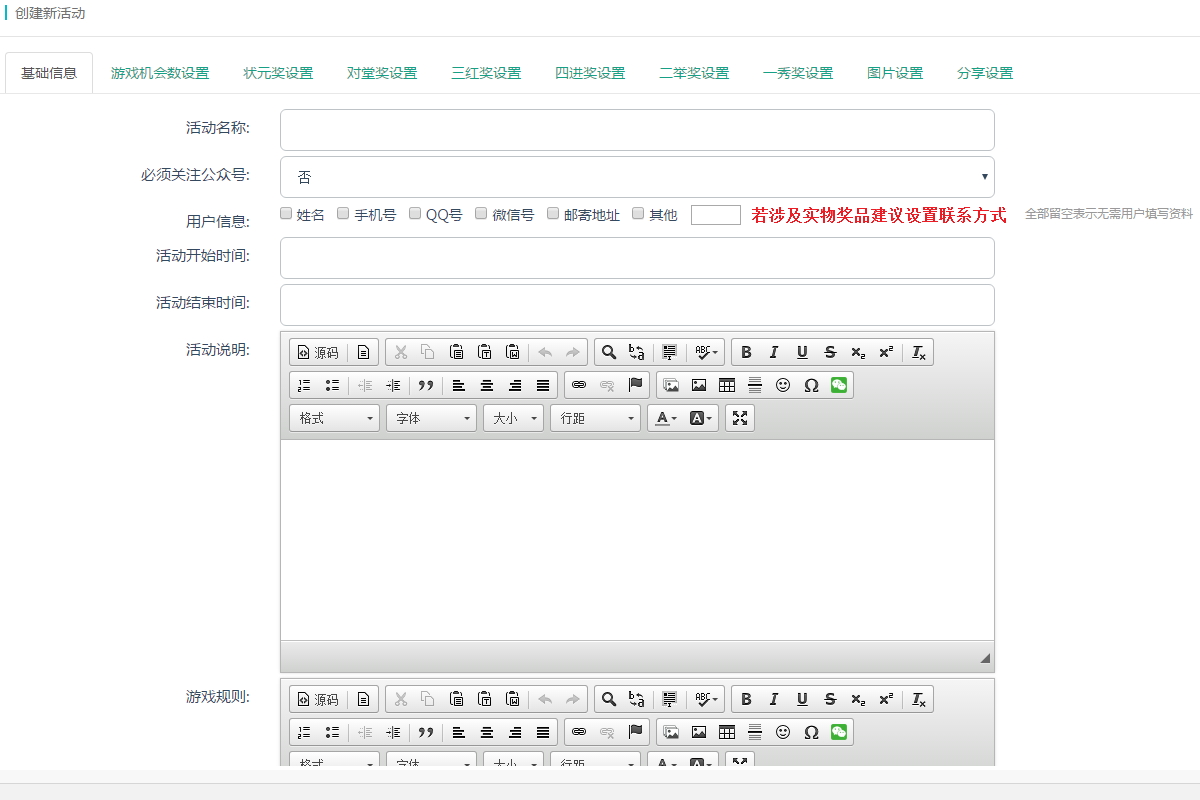This screenshot has height=800, width=1200.
Task: Select the 邮寄地址 checkbox
Action: (553, 213)
